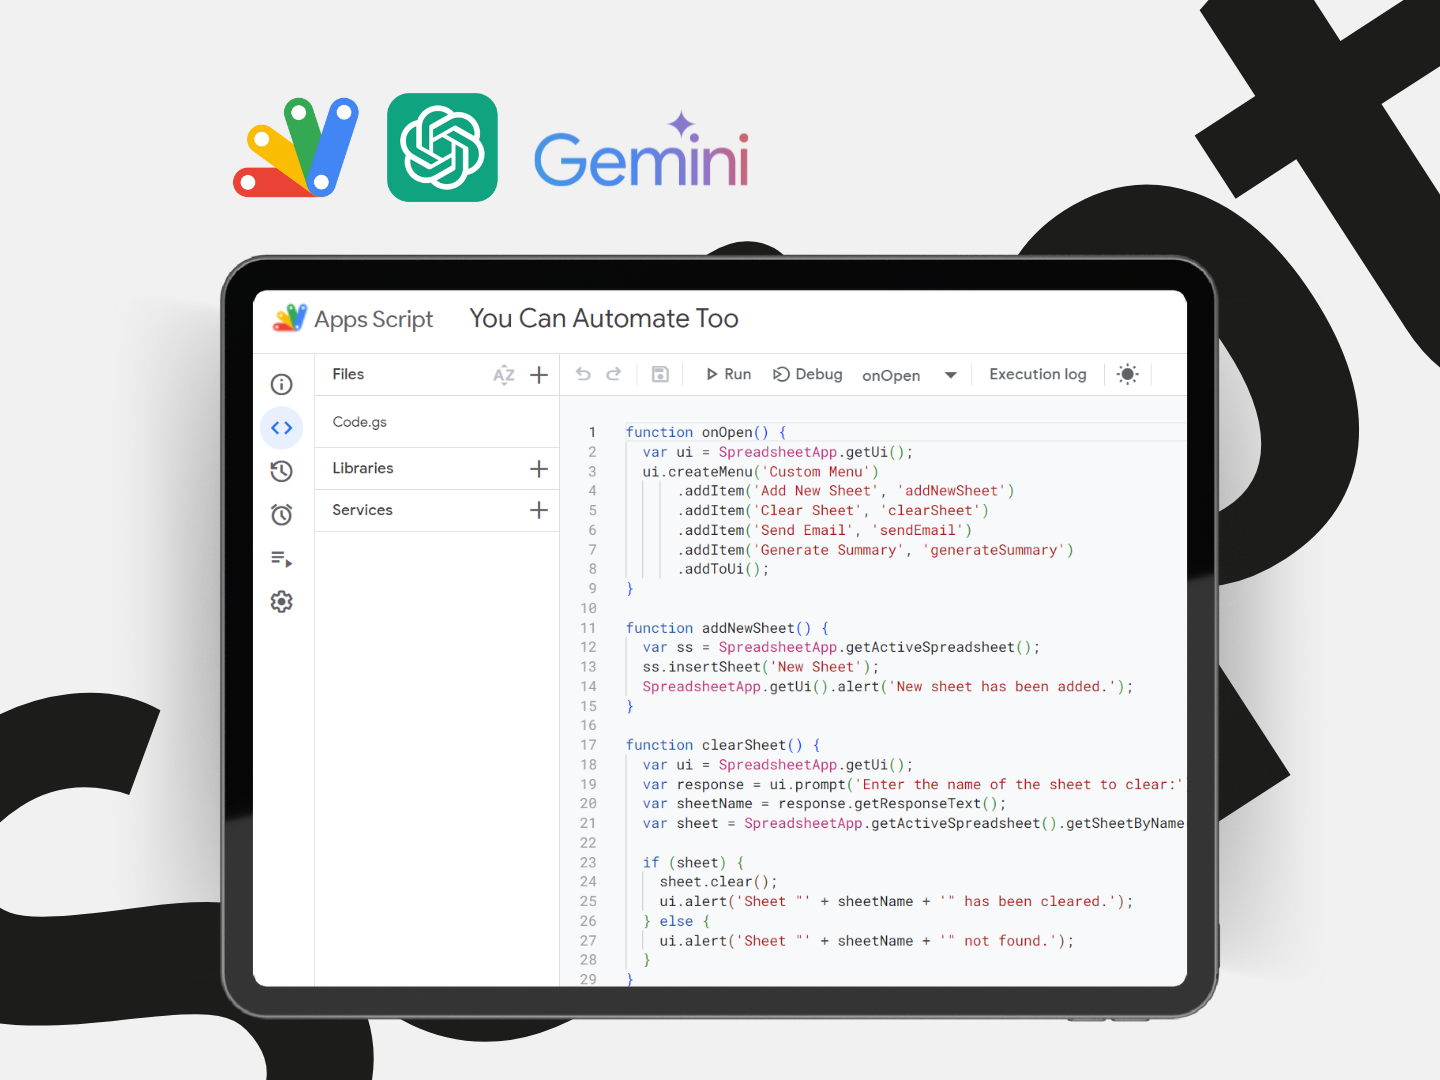Click line number 16 in the gutter
Image resolution: width=1440 pixels, height=1080 pixels.
[588, 726]
